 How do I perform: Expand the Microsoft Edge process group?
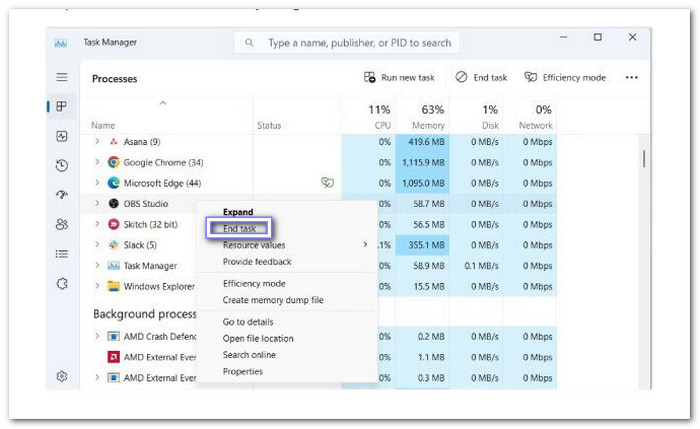pyautogui.click(x=97, y=182)
